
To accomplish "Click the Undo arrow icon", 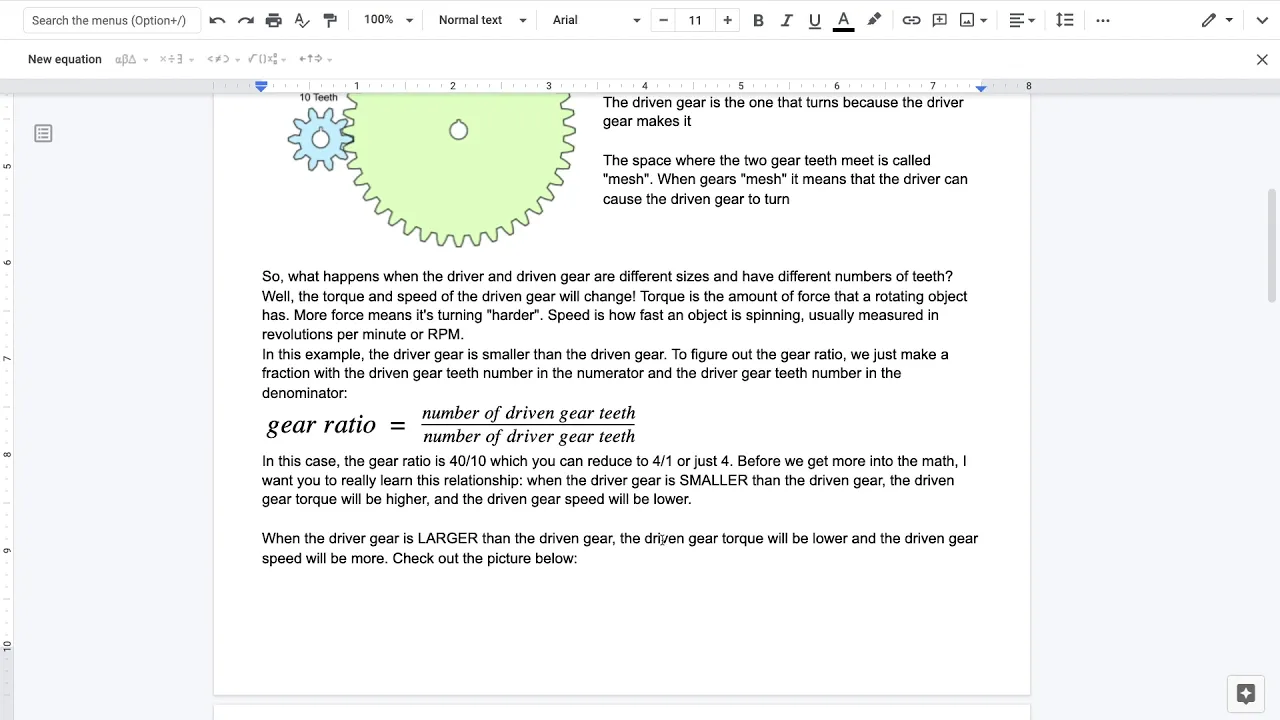I will [217, 20].
